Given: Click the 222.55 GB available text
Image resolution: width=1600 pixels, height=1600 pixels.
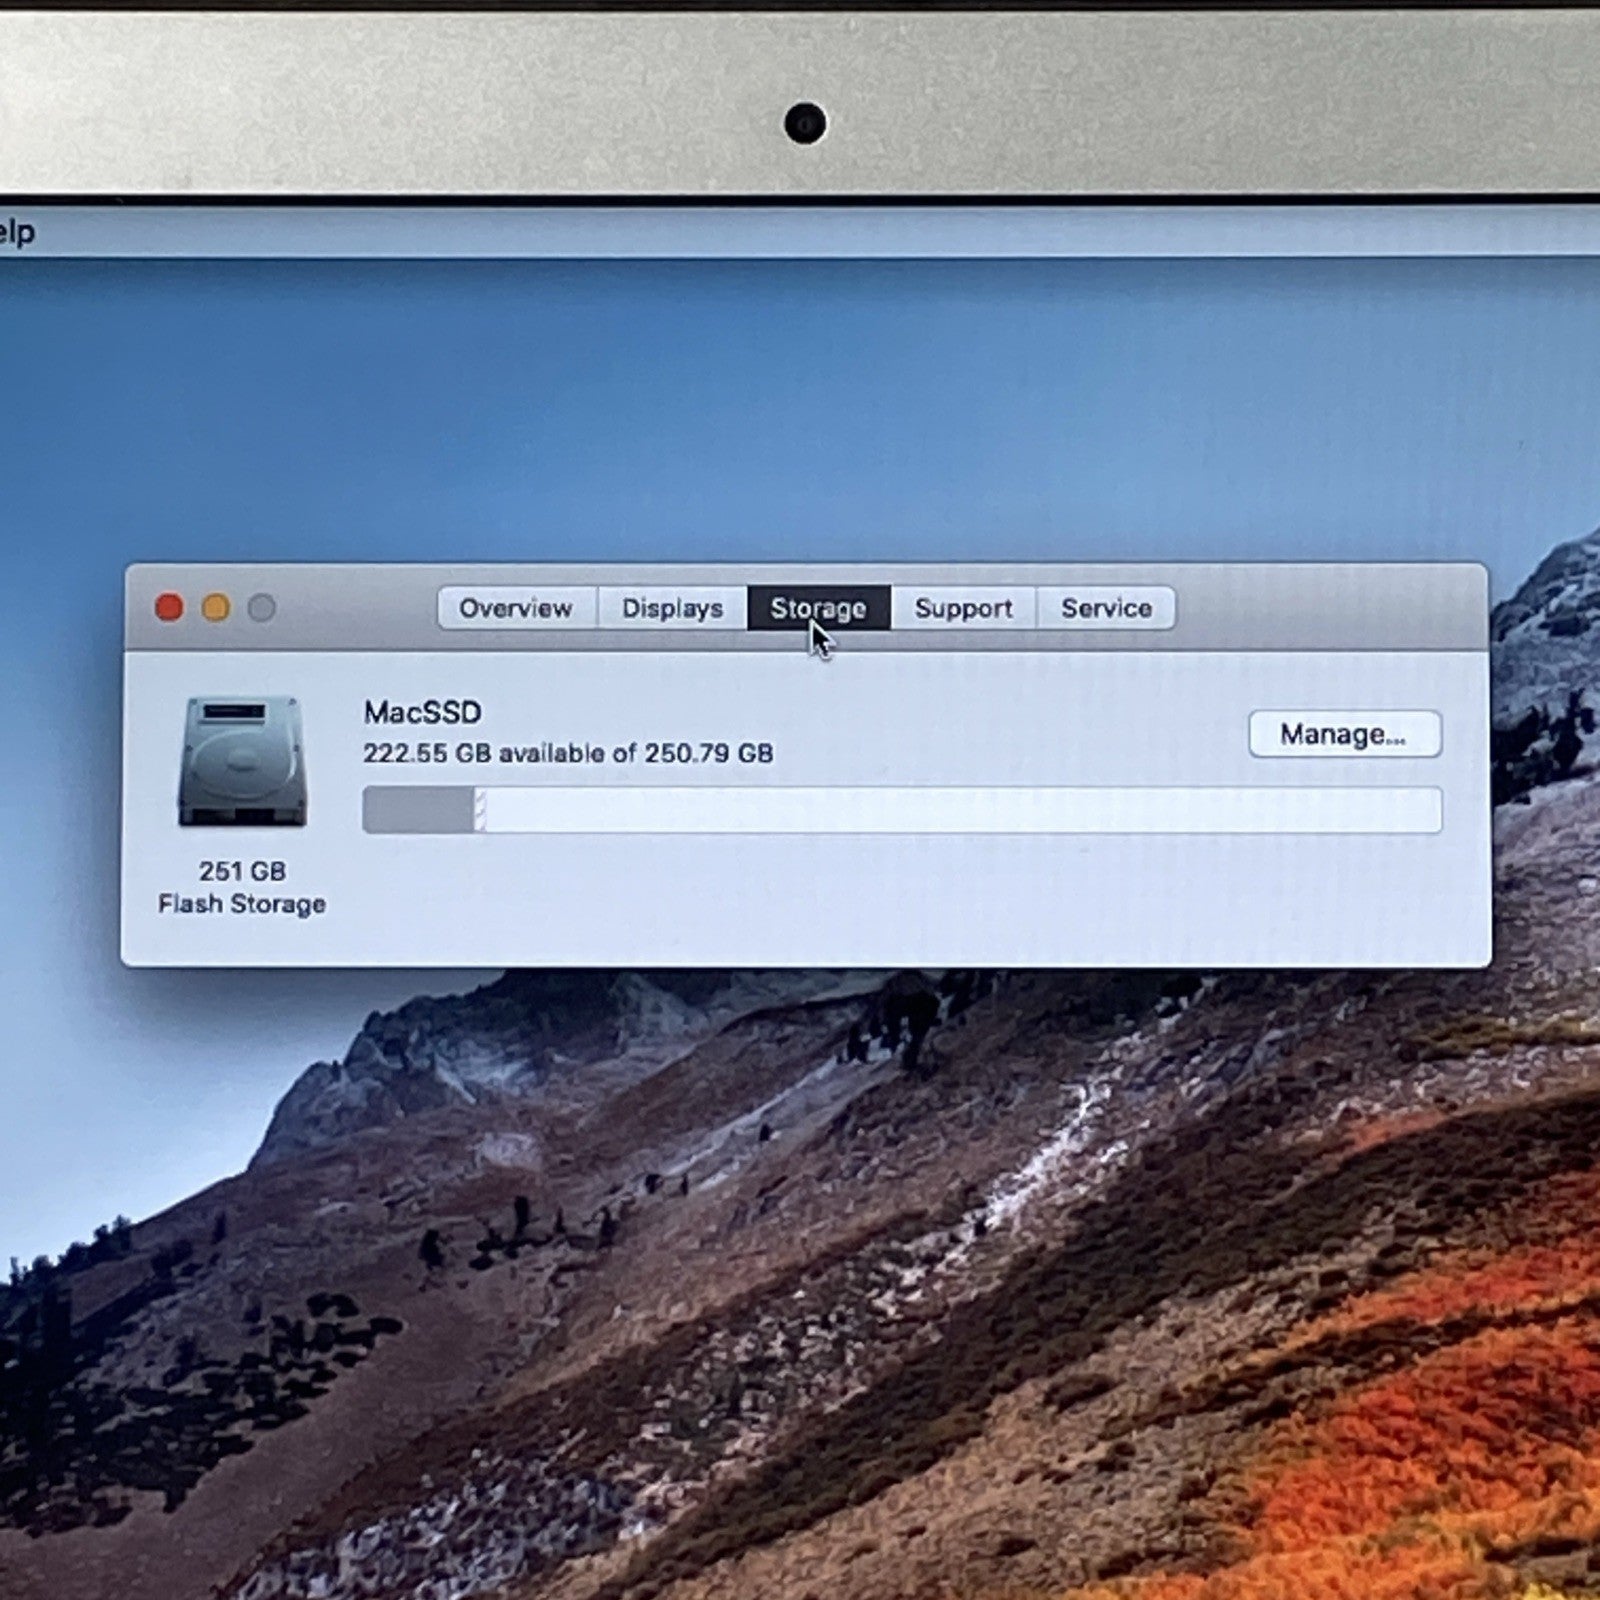Looking at the screenshot, I should coord(567,753).
